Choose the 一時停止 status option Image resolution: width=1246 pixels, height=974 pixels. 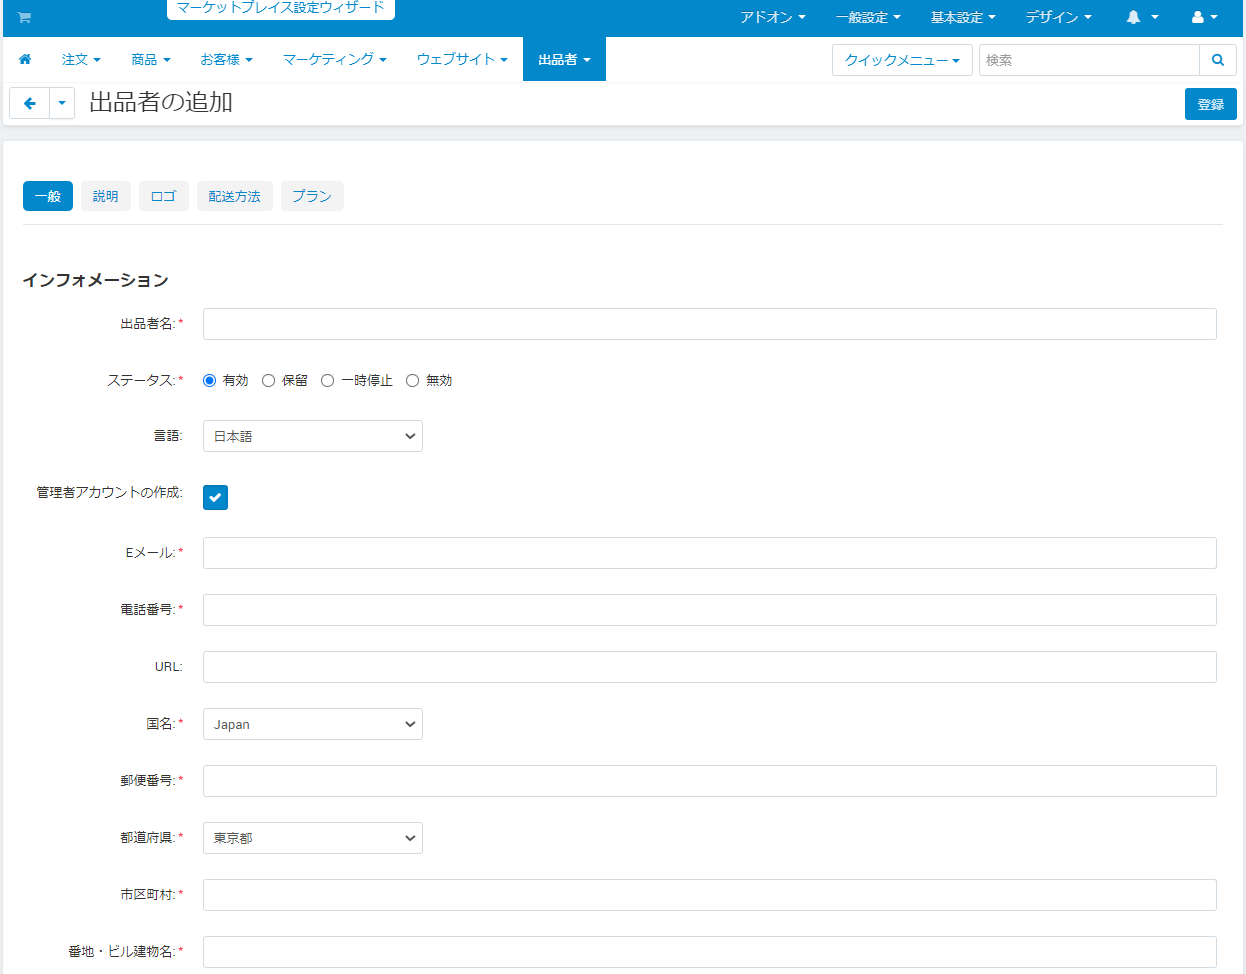tap(327, 380)
